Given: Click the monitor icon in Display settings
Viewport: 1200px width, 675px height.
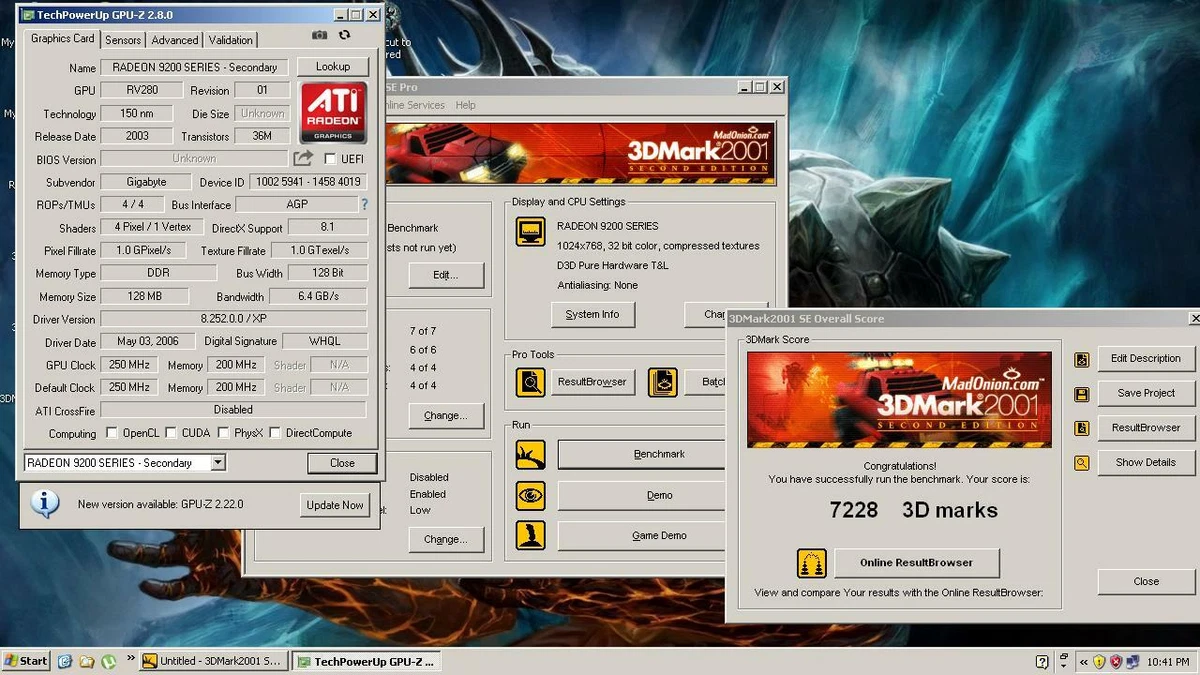Looking at the screenshot, I should click(x=530, y=232).
